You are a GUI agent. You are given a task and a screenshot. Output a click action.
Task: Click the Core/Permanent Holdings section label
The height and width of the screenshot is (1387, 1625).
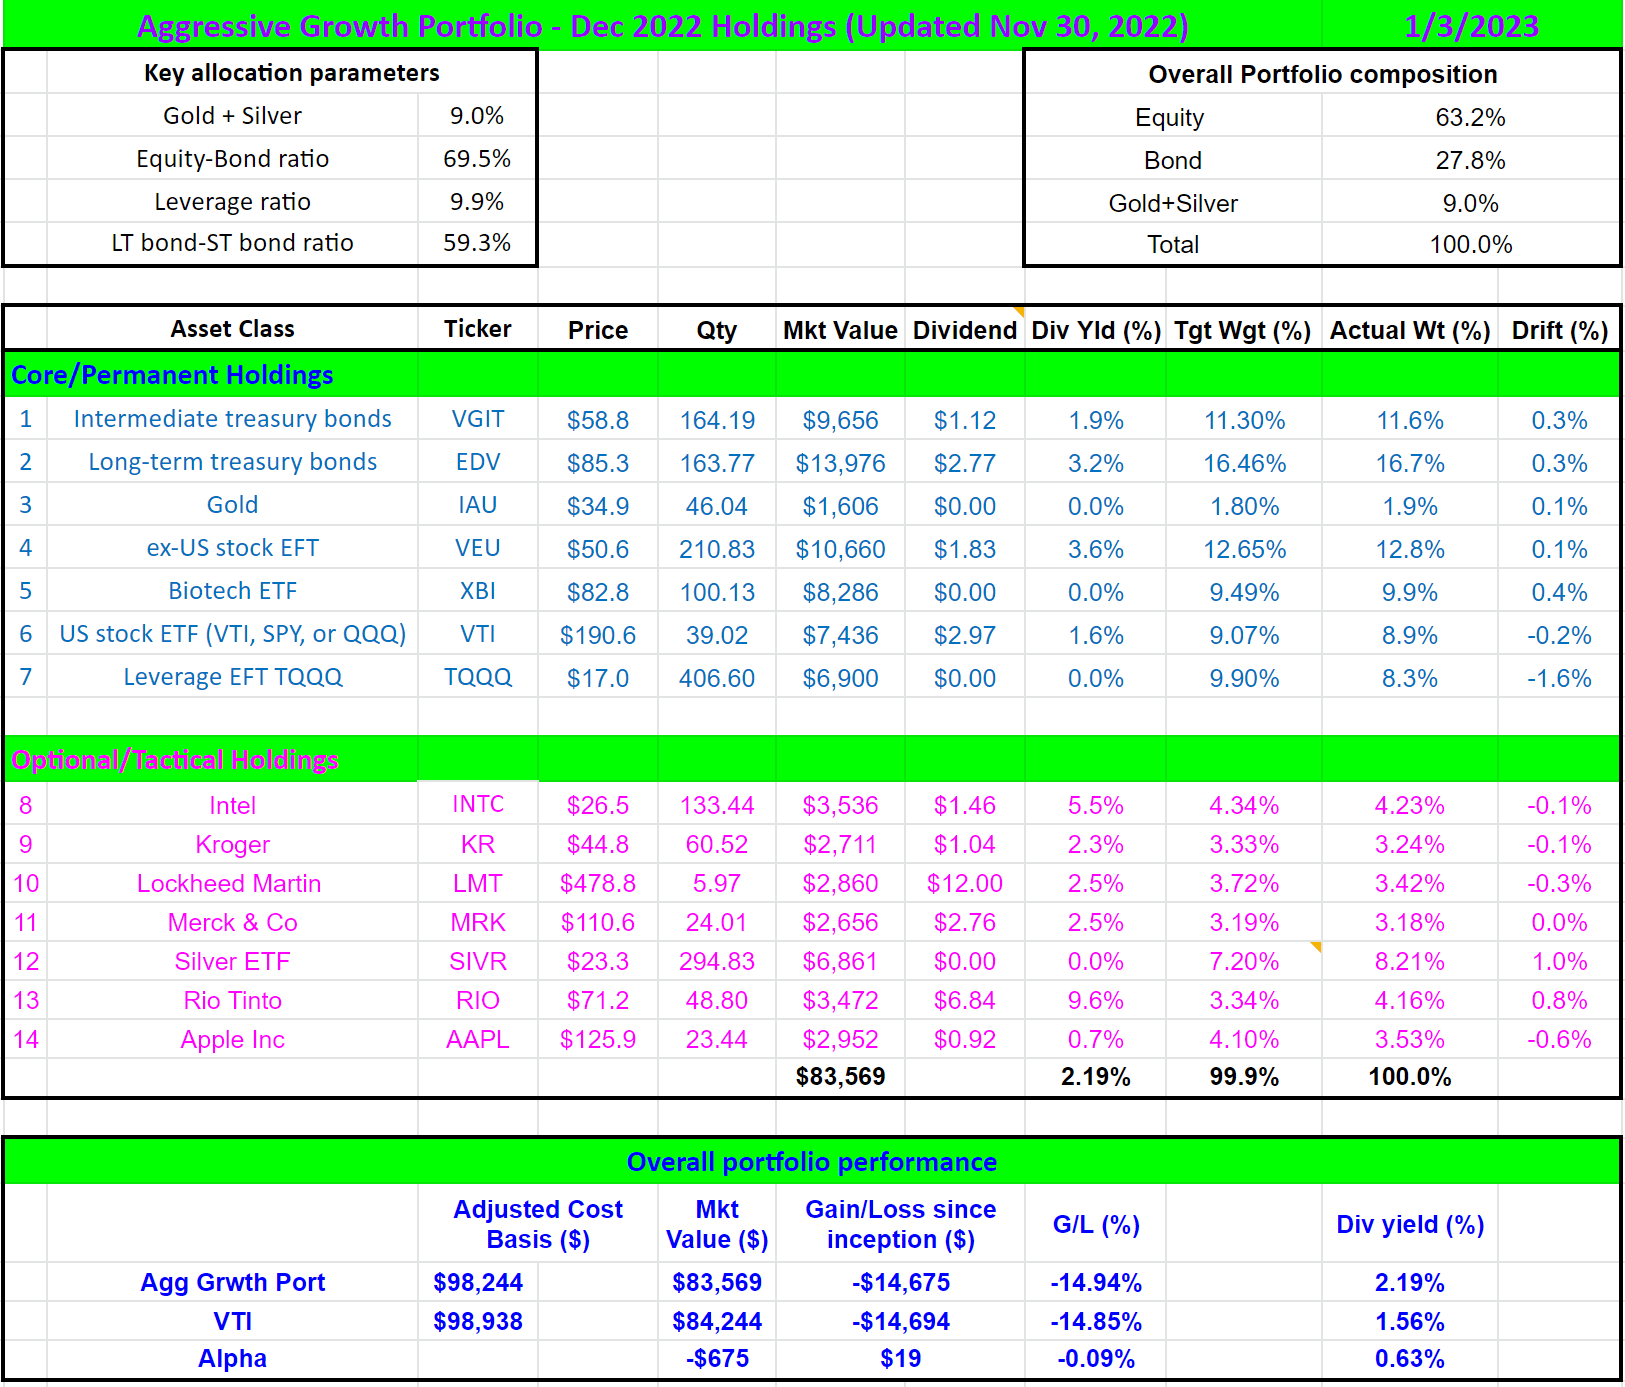tap(172, 375)
